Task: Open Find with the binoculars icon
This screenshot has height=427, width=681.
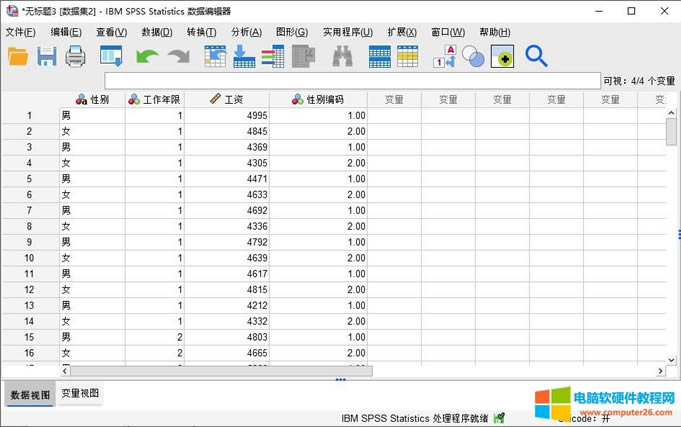Action: (x=343, y=57)
